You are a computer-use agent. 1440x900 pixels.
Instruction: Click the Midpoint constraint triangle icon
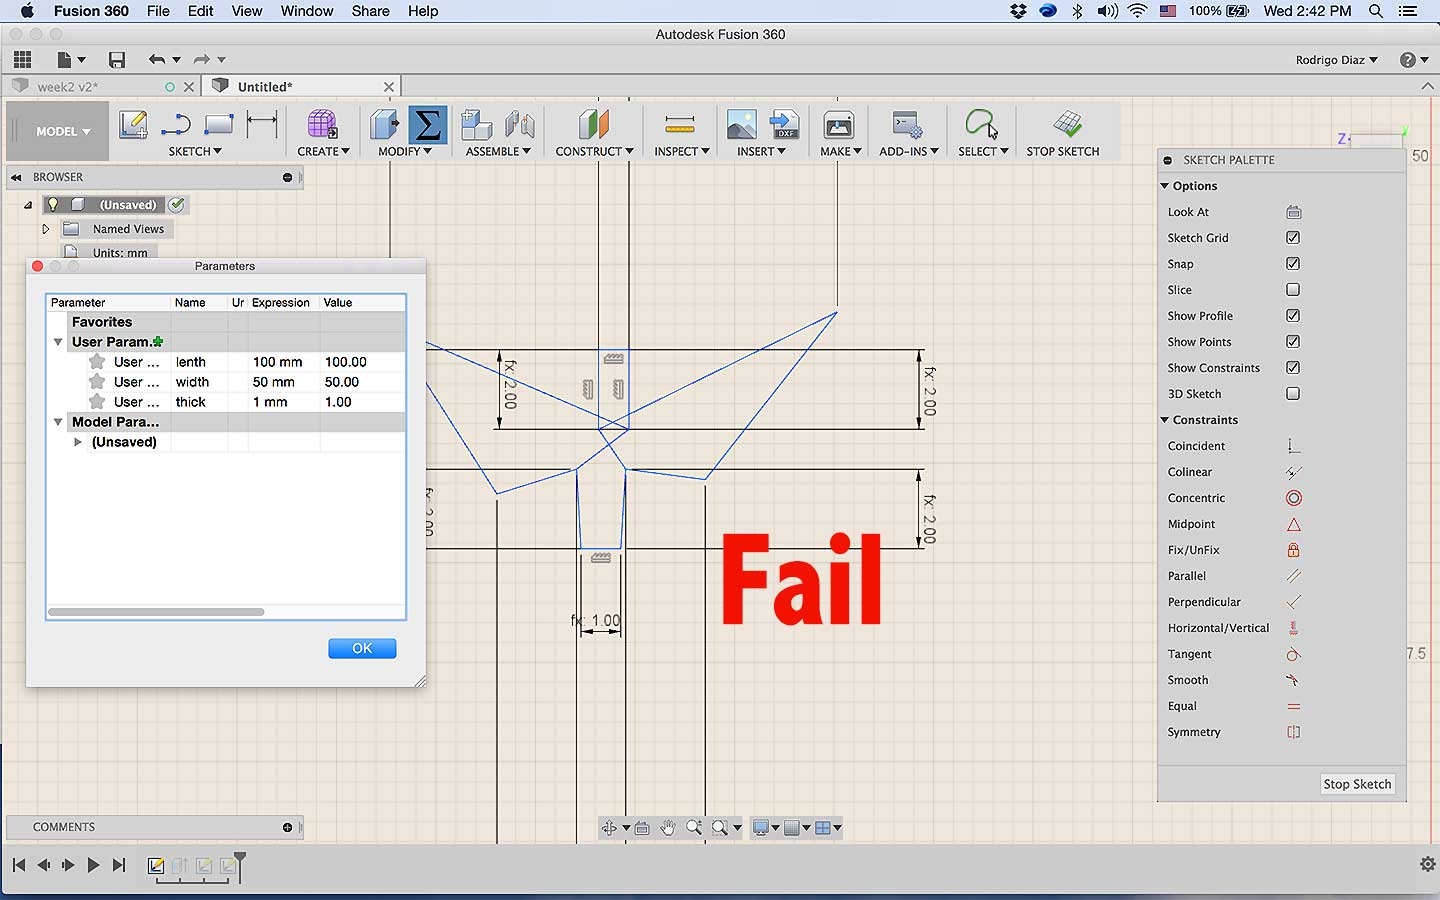click(x=1293, y=524)
